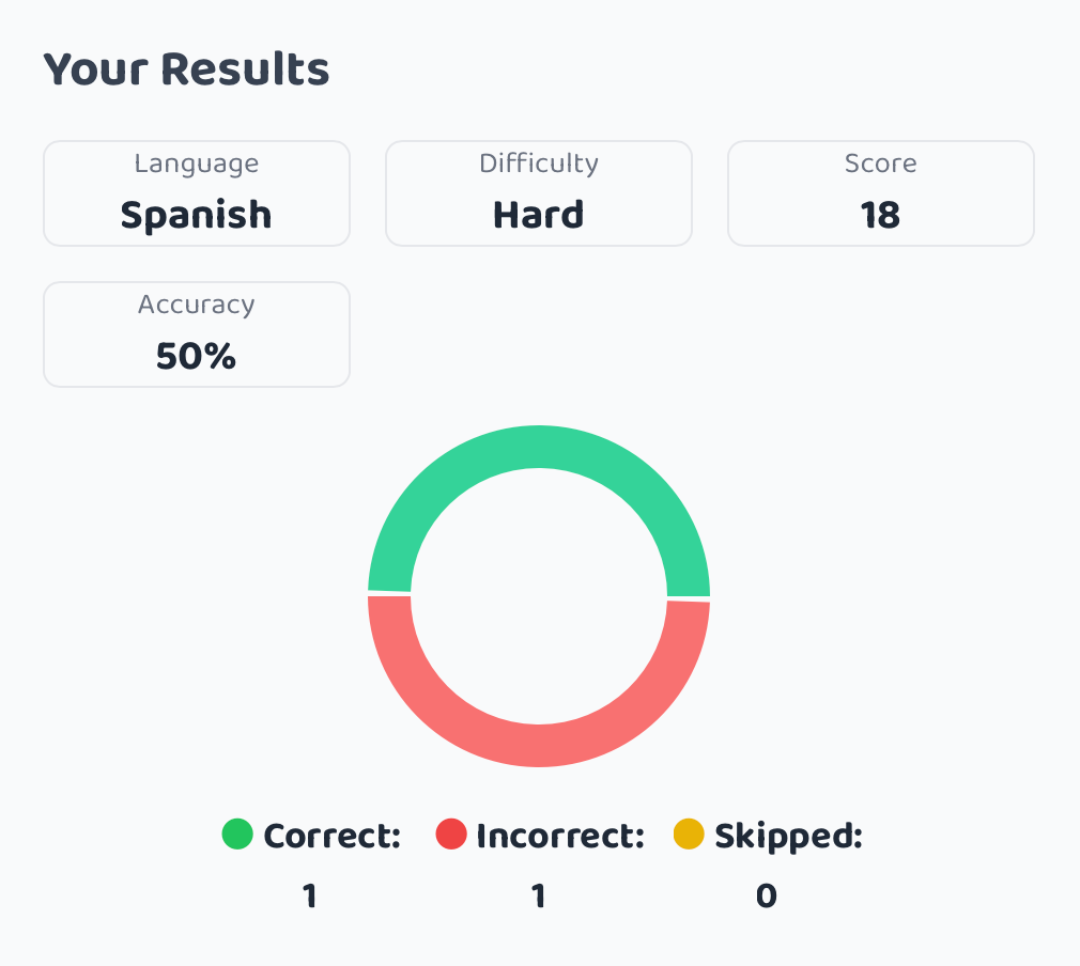Click the Language Spanish card
Viewport: 1080px width, 966px height.
pos(196,194)
